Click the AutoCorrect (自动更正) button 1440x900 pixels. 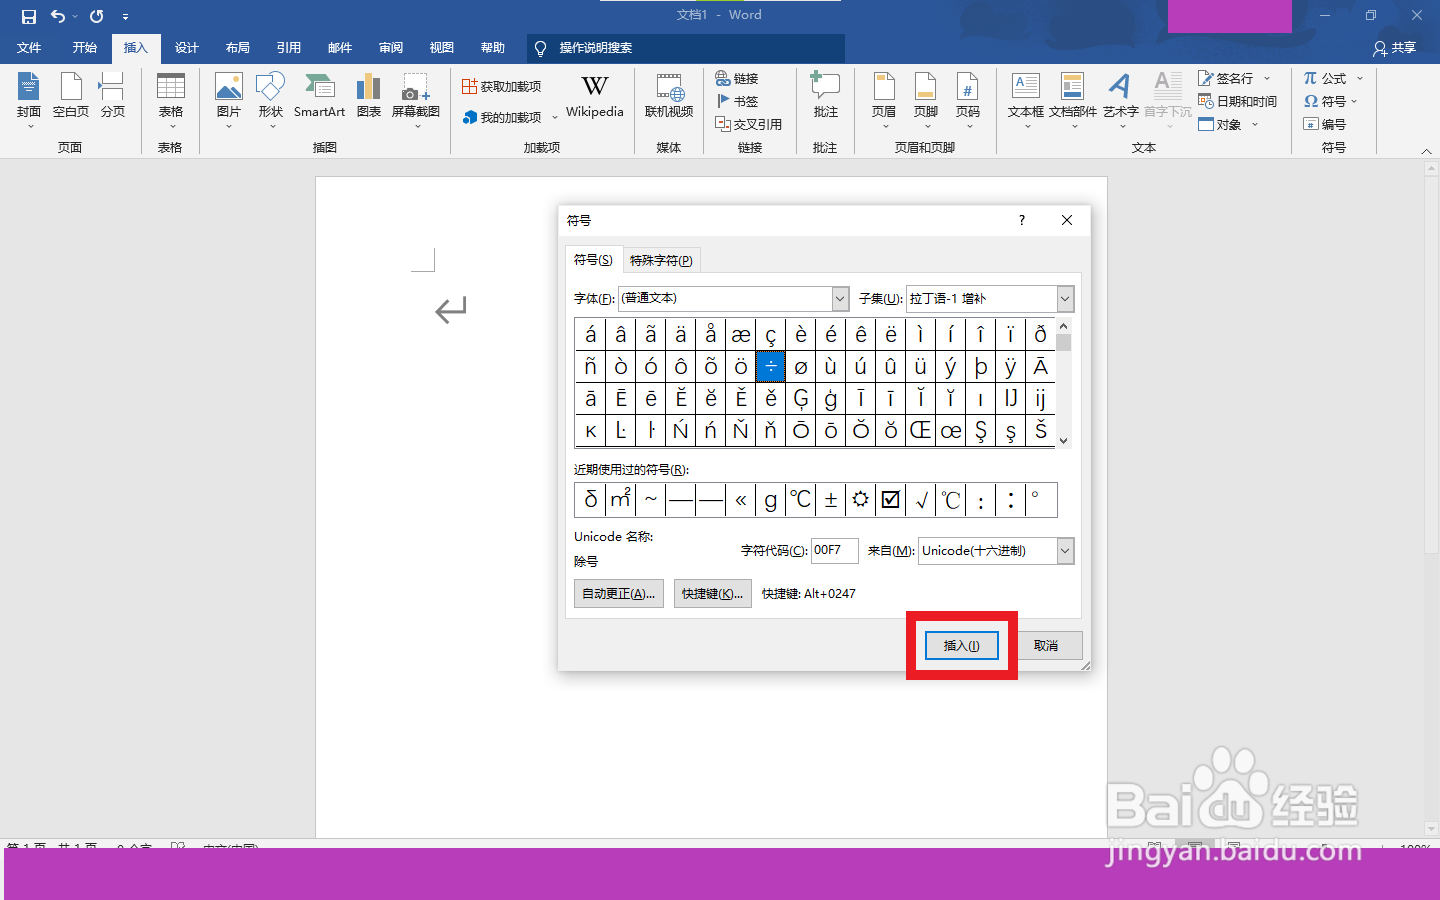point(619,593)
